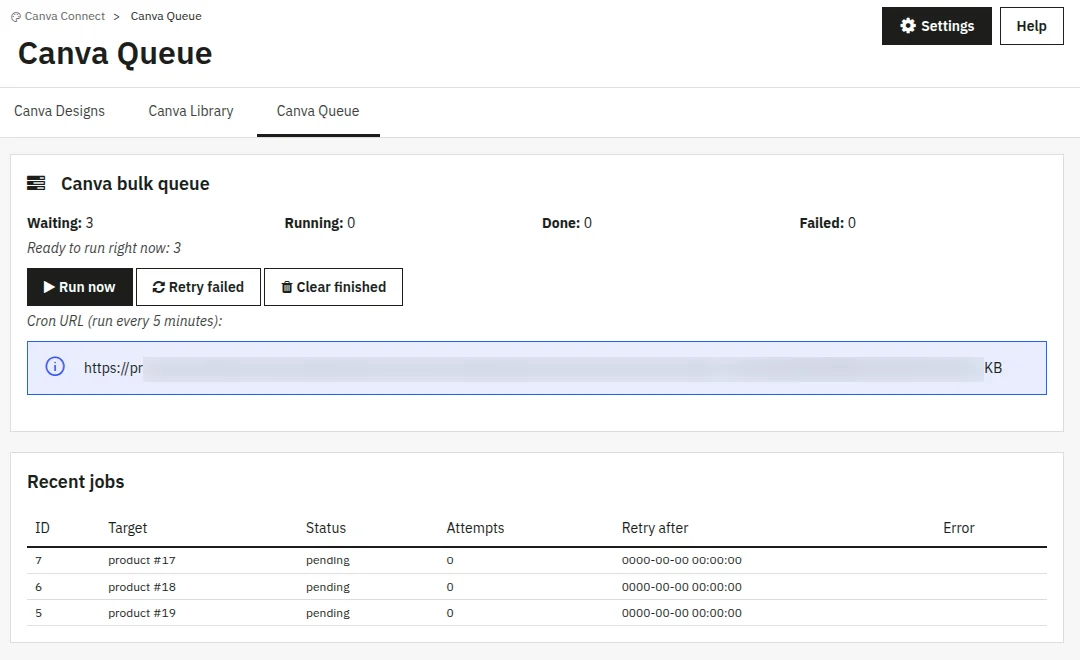Click the Status column header
1080x660 pixels.
click(326, 528)
